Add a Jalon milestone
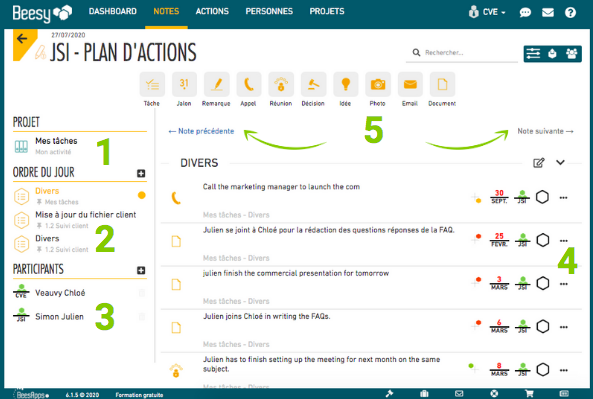Image resolution: width=593 pixels, height=399 pixels. [x=184, y=84]
